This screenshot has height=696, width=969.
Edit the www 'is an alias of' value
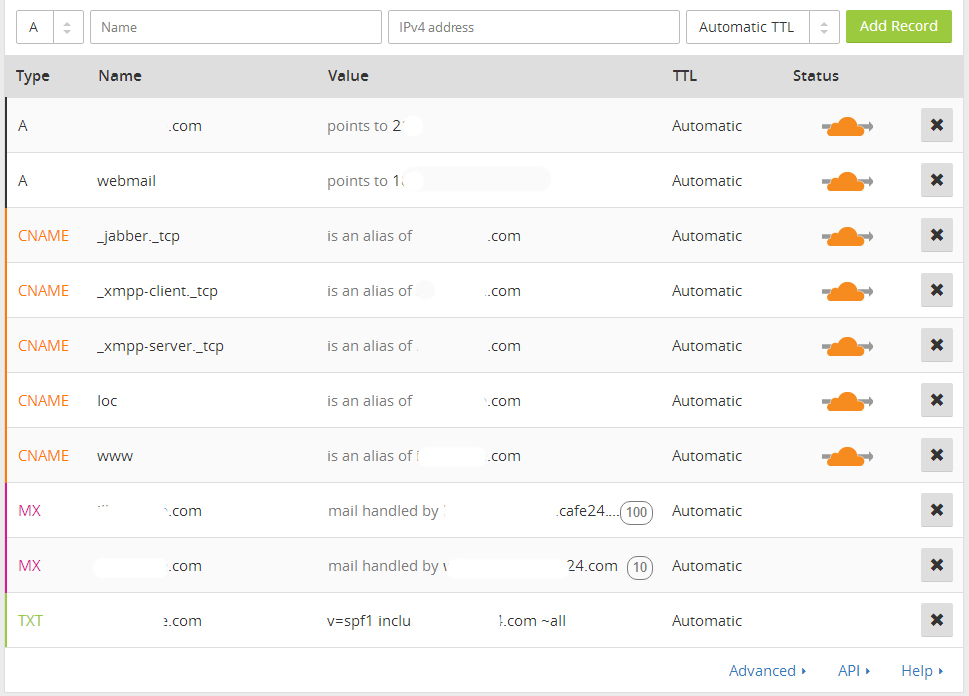pyautogui.click(x=424, y=456)
